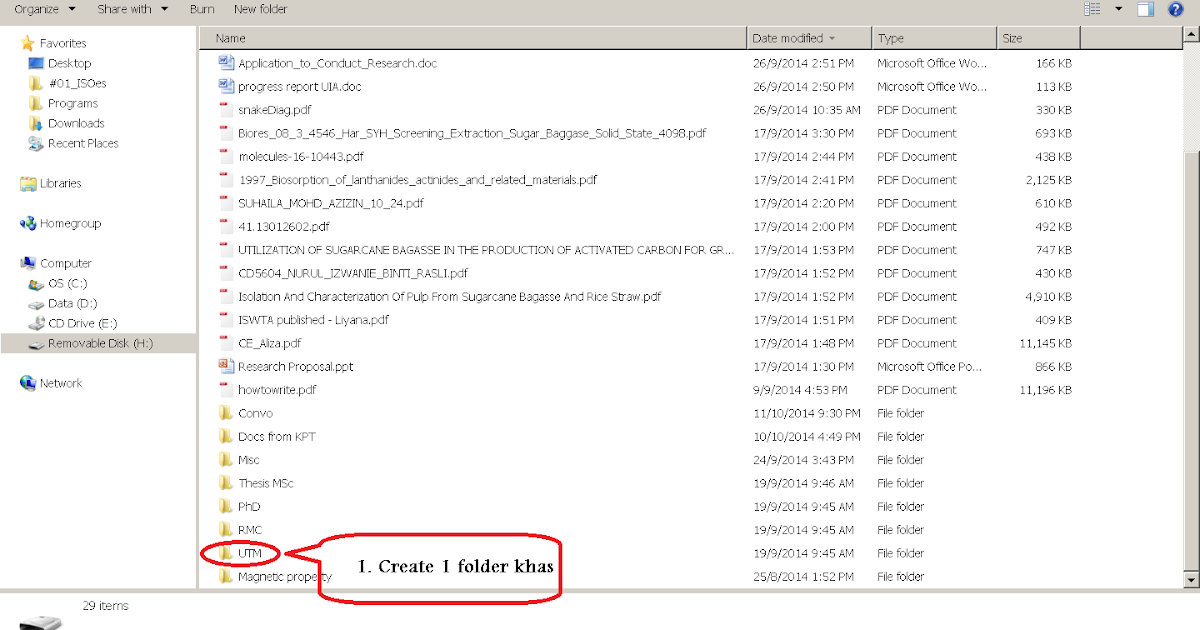Create a New folder
1200x630 pixels.
point(260,9)
